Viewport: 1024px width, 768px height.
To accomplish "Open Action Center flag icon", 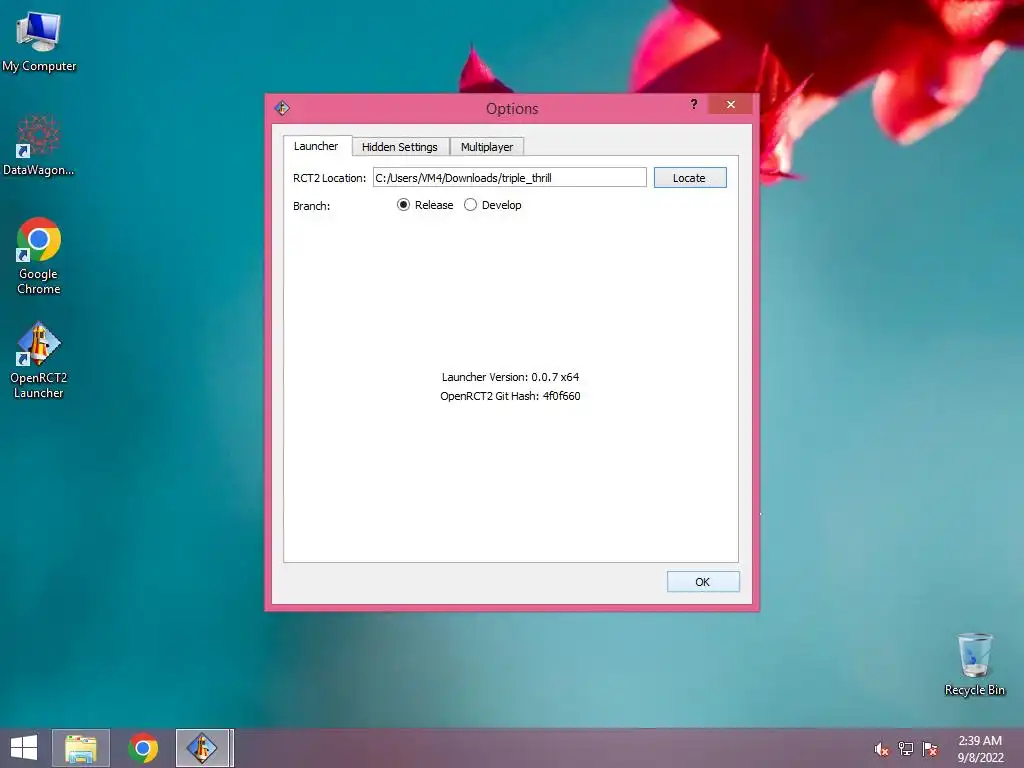I will pyautogui.click(x=930, y=749).
